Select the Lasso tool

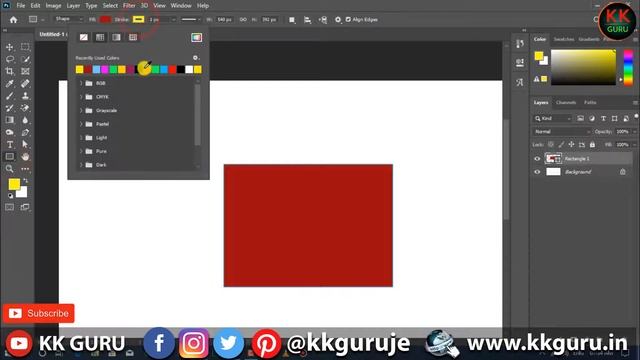pos(9,59)
